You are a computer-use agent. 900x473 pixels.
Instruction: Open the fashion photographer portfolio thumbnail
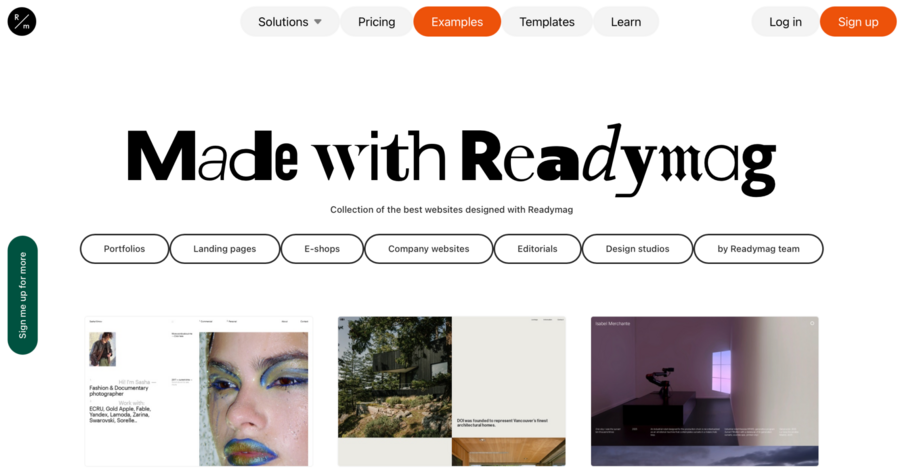(199, 391)
